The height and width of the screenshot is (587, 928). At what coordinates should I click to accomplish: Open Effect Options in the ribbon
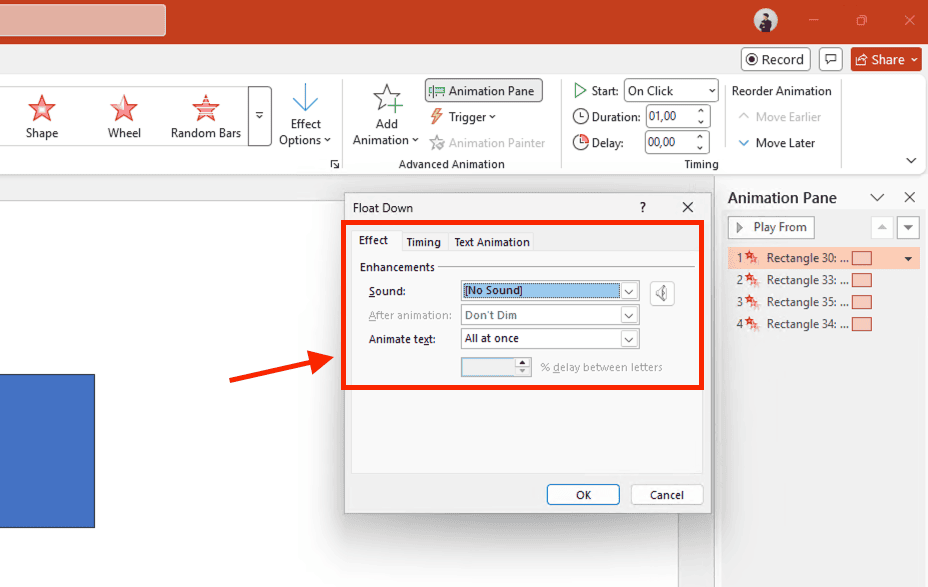point(306,115)
